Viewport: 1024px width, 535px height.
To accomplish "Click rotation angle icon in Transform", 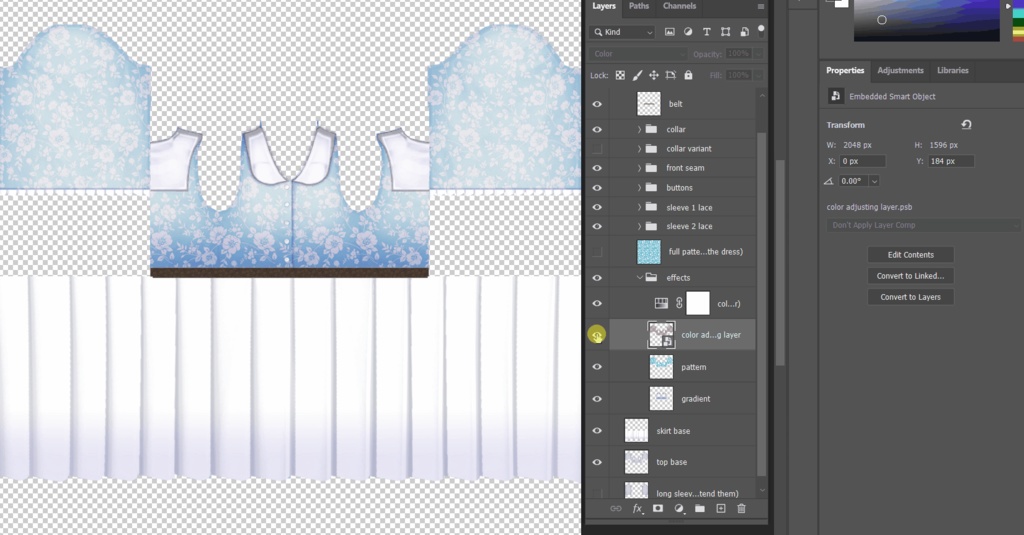I will pyautogui.click(x=829, y=181).
